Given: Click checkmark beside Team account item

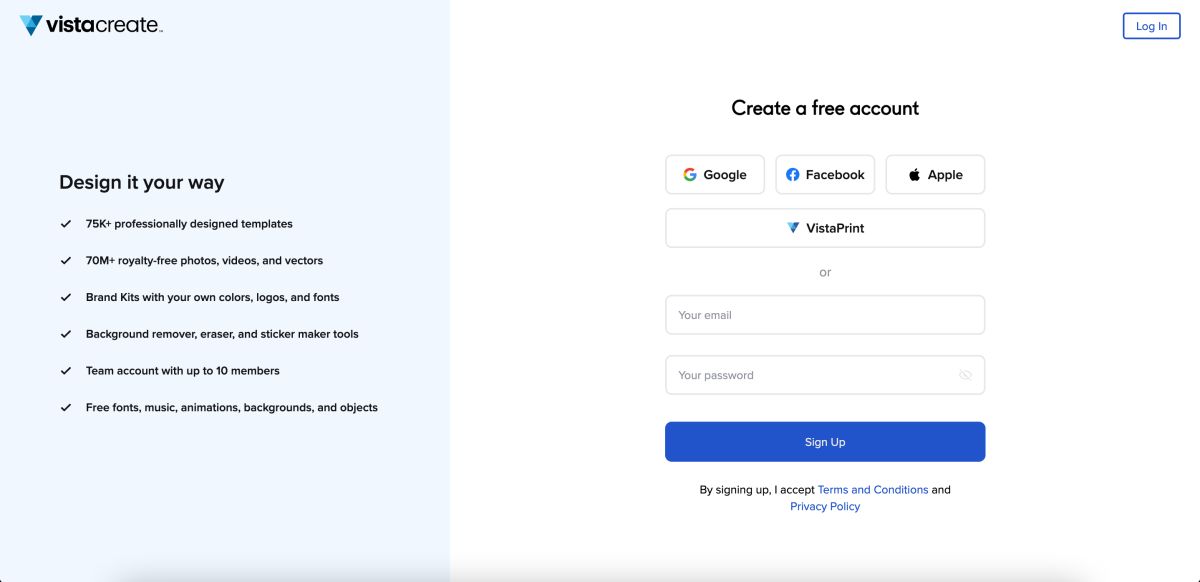Looking at the screenshot, I should (x=66, y=371).
